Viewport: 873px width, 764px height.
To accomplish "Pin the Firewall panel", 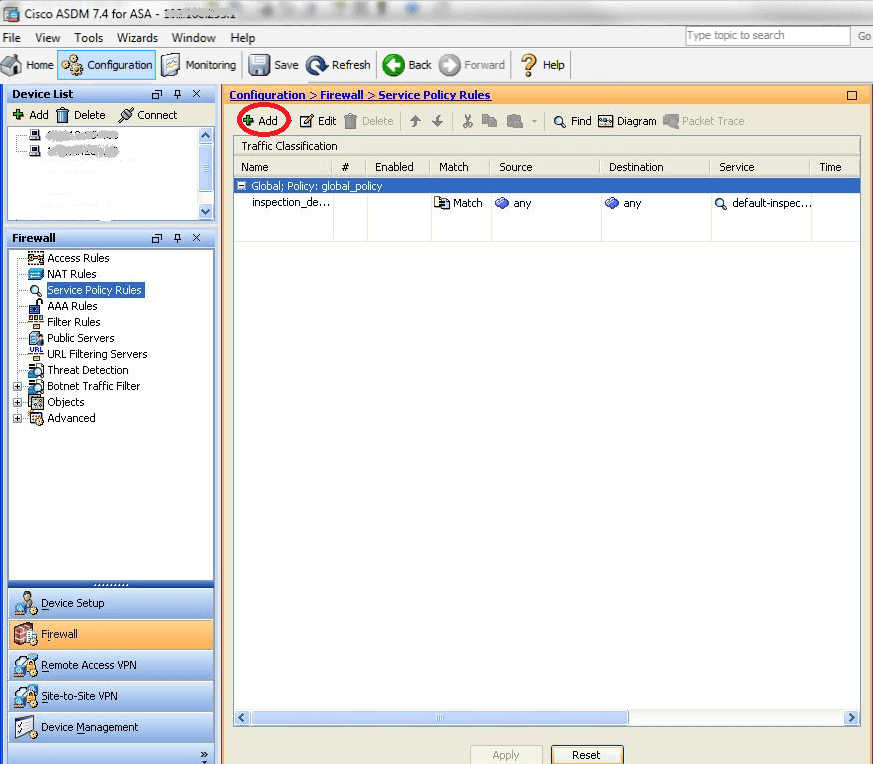I will [x=177, y=238].
